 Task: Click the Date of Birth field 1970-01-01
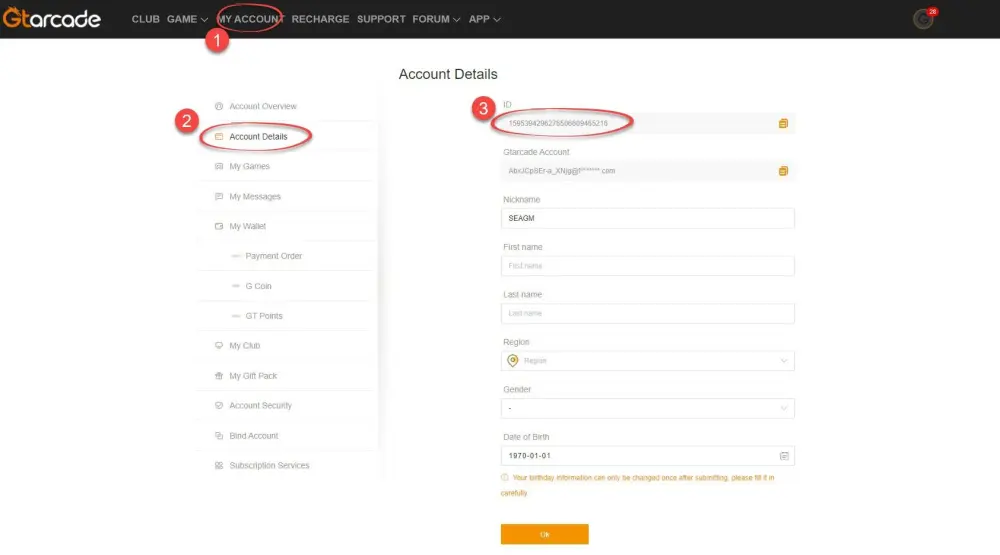click(647, 456)
